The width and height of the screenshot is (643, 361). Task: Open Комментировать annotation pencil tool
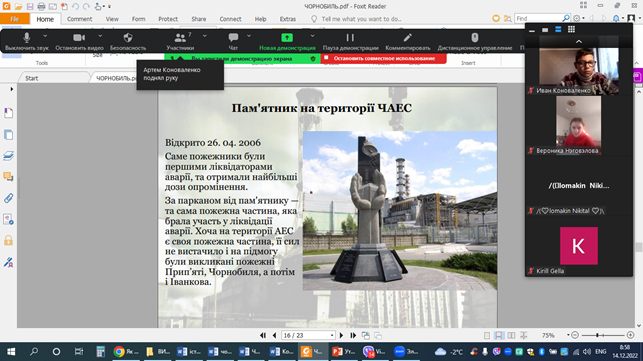click(408, 41)
